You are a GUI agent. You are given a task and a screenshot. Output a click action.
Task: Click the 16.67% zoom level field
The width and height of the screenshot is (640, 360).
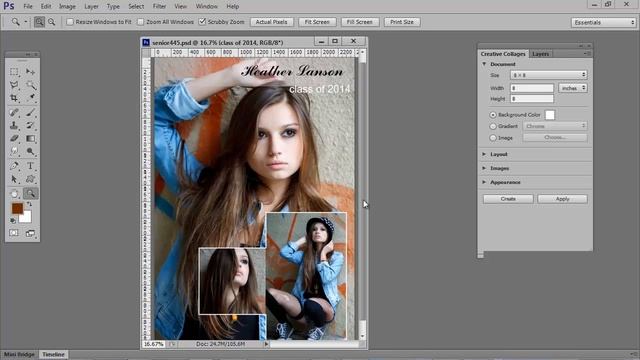click(154, 344)
